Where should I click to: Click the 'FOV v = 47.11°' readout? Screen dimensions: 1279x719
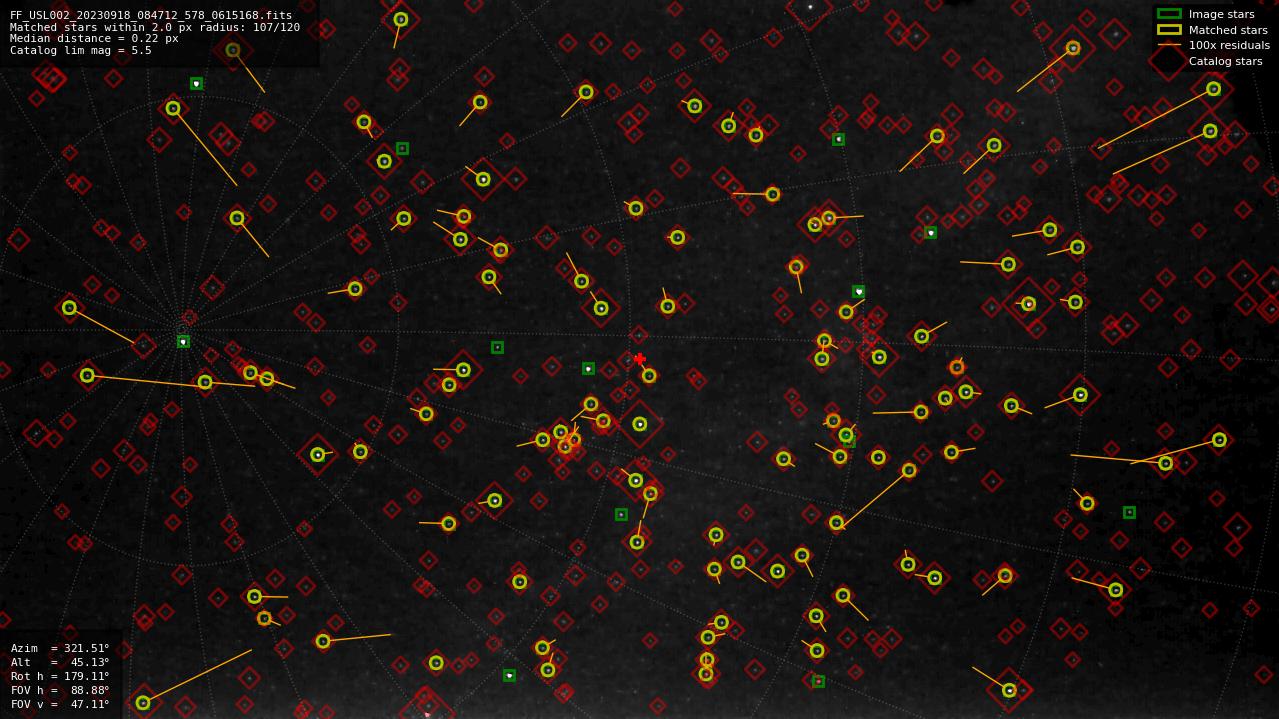click(60, 704)
